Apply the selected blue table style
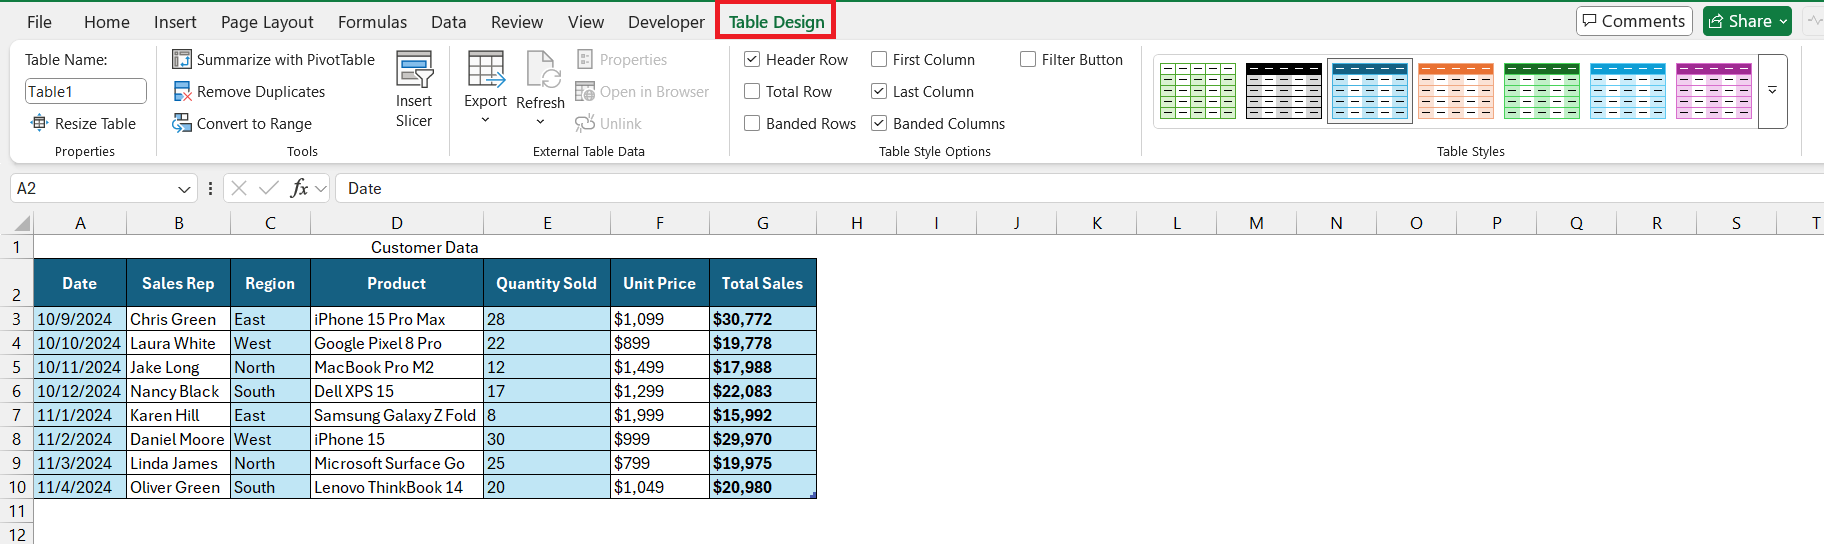Screen dimensions: 1824x544 pyautogui.click(x=1370, y=91)
